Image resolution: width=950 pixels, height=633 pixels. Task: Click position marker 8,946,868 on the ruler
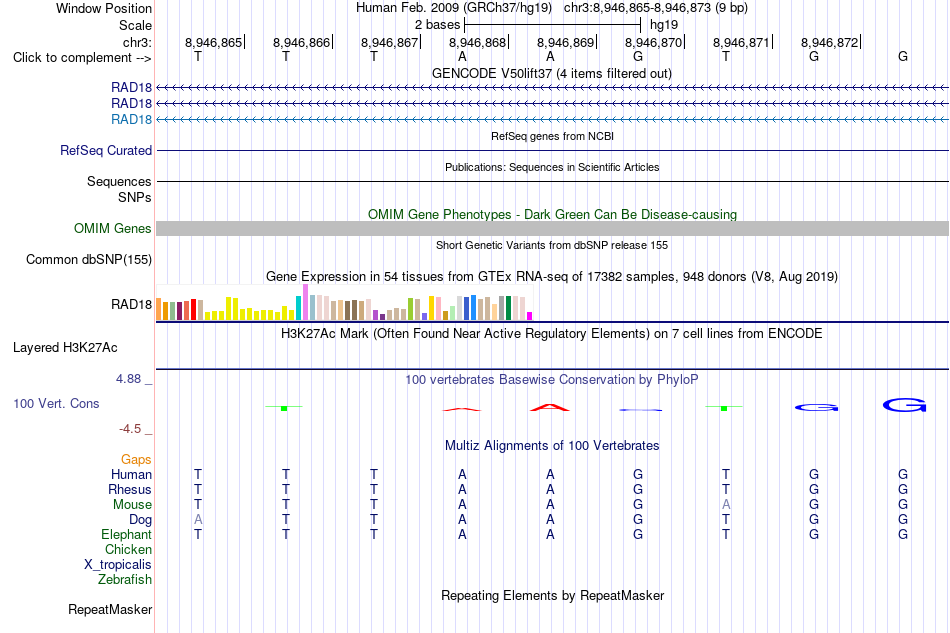tap(477, 42)
